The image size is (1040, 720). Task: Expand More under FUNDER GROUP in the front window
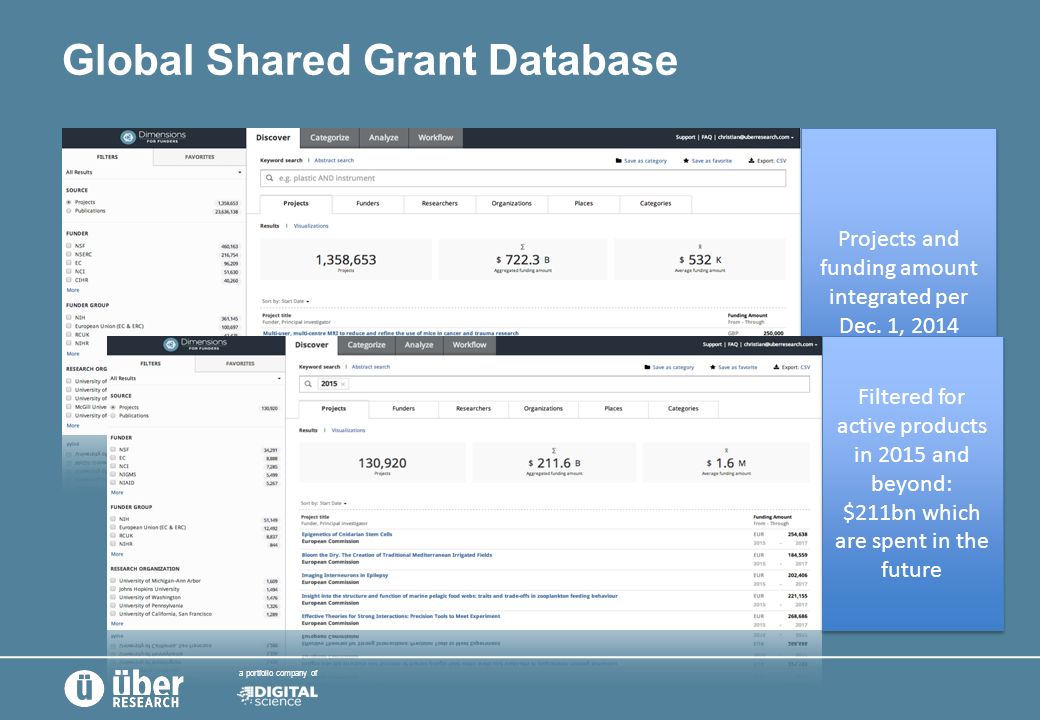coord(117,554)
